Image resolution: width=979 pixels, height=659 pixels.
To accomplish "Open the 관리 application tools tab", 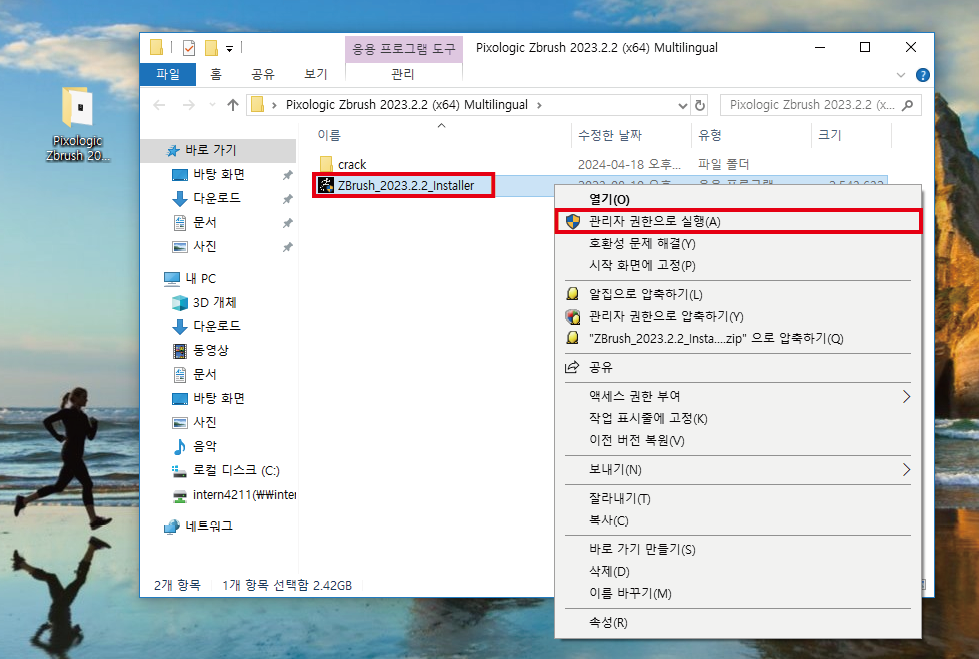I will [x=403, y=74].
